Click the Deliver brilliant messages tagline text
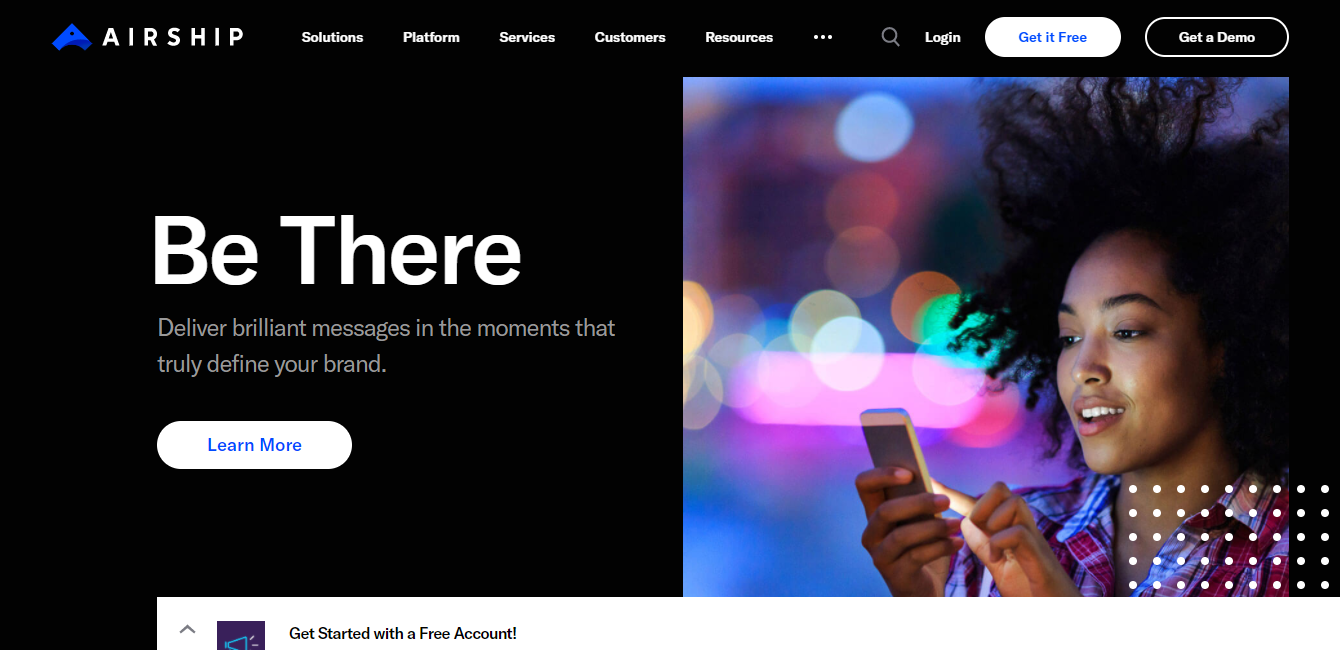The height and width of the screenshot is (650, 1340). pos(386,346)
